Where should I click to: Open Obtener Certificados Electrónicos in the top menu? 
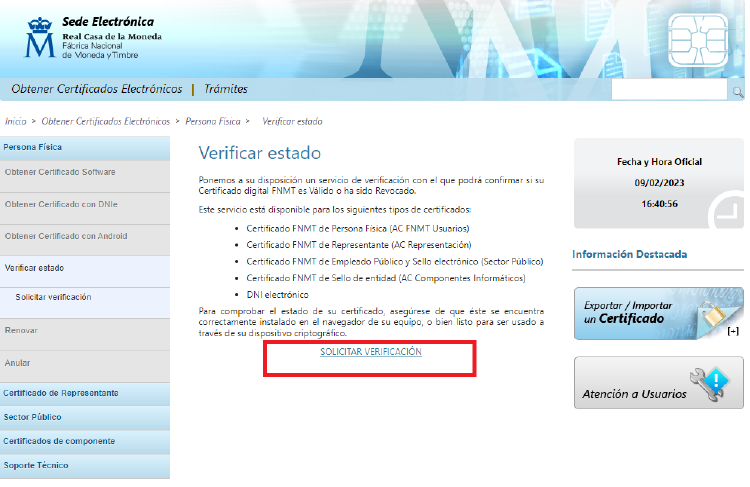point(97,89)
